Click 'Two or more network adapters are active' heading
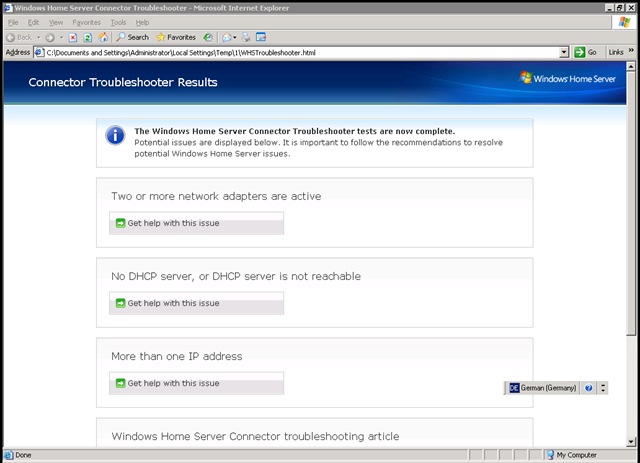640x463 pixels. pos(216,196)
